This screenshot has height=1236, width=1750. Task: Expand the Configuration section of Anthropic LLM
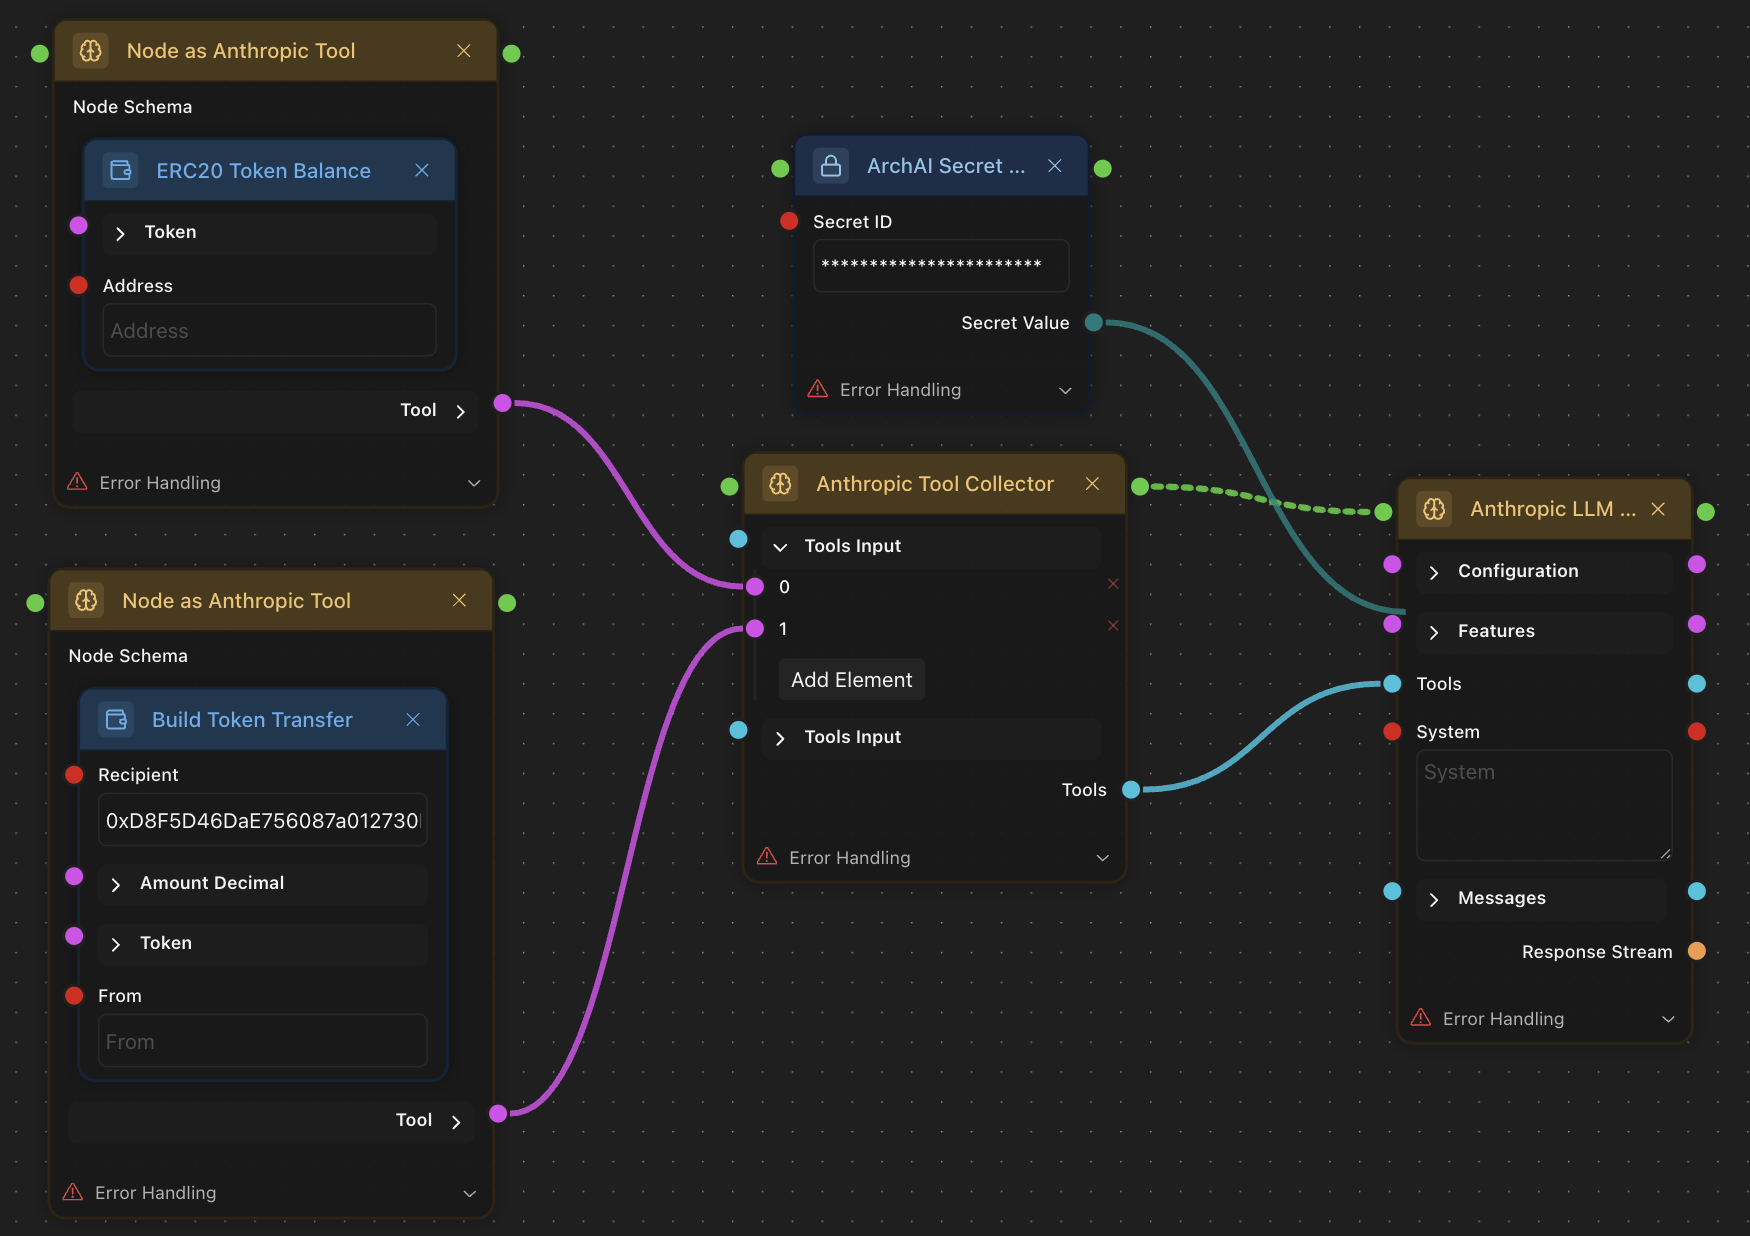pos(1434,572)
